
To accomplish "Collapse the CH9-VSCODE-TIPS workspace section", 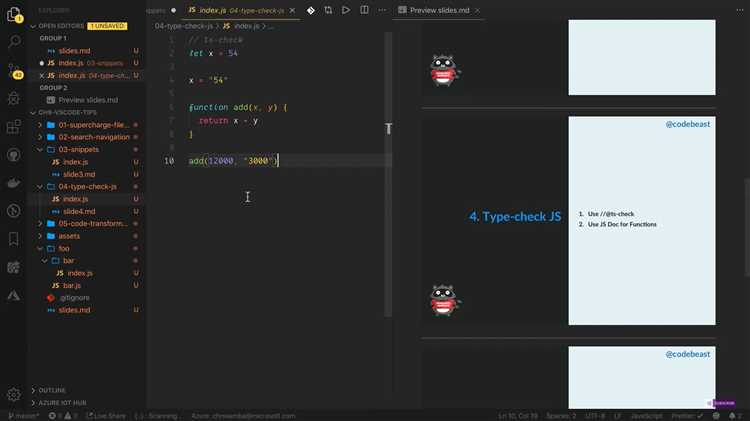I will [33, 112].
